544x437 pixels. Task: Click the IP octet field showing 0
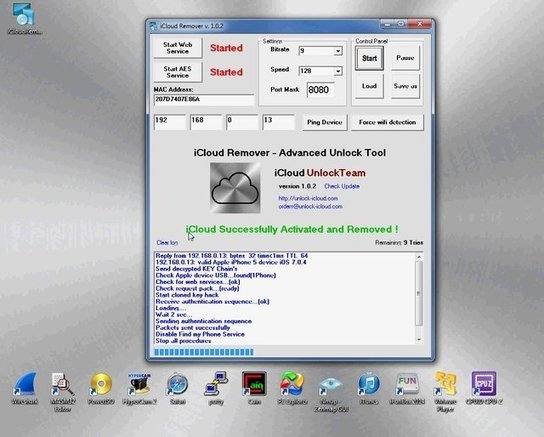pos(242,122)
